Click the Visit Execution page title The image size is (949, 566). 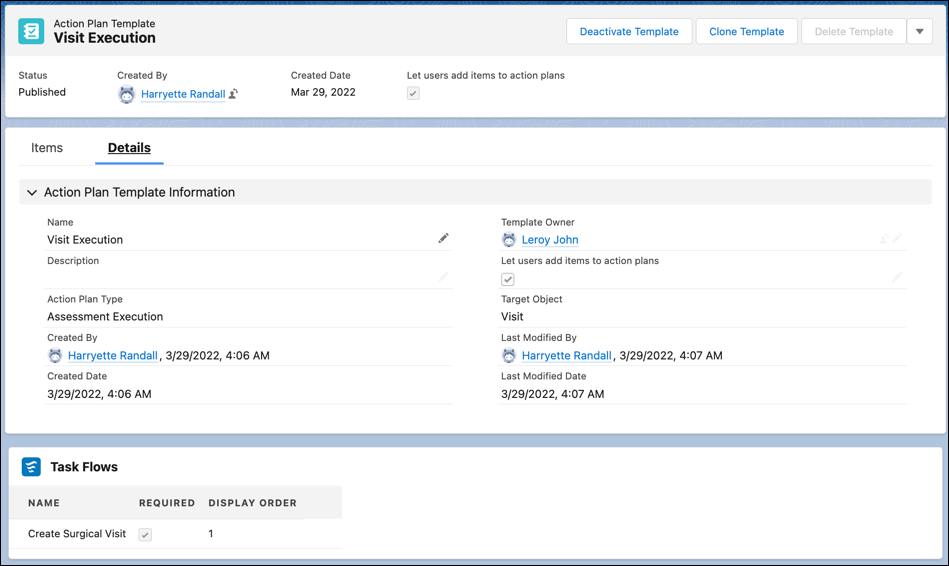tap(105, 38)
